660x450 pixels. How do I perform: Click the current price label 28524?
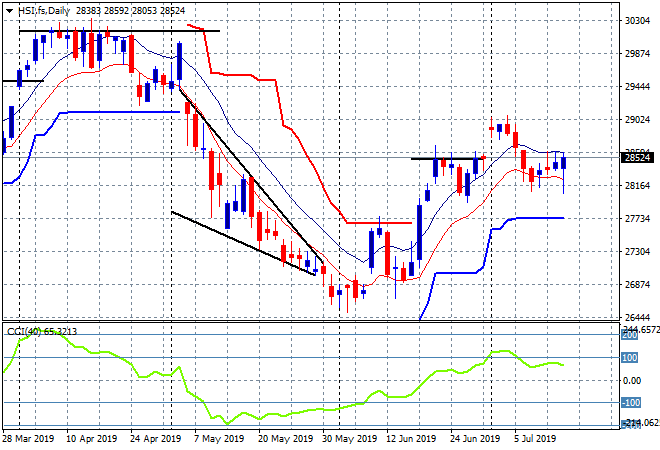[x=638, y=158]
